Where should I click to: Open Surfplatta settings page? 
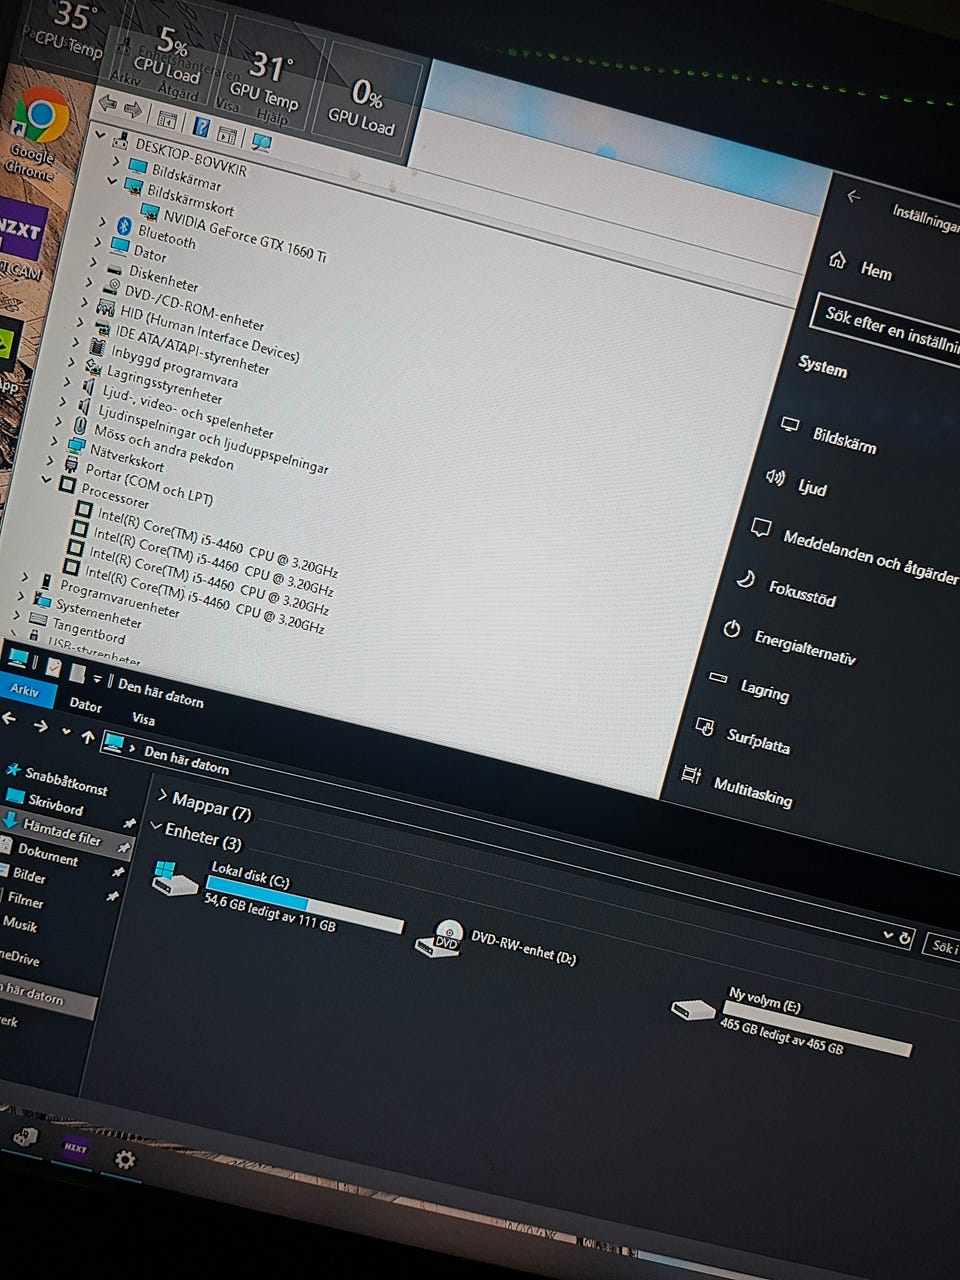[x=743, y=735]
